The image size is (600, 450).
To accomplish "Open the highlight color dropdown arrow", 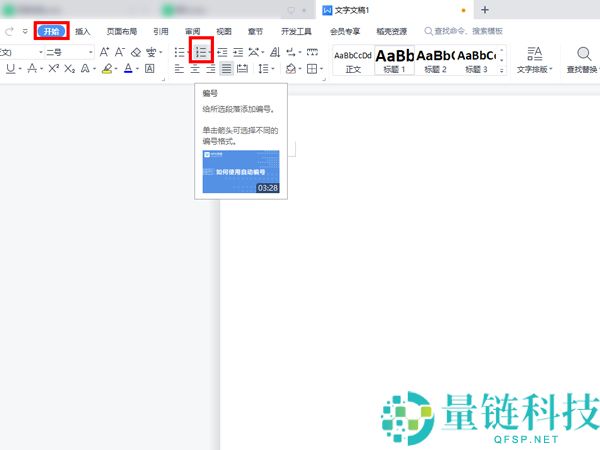I will click(116, 69).
